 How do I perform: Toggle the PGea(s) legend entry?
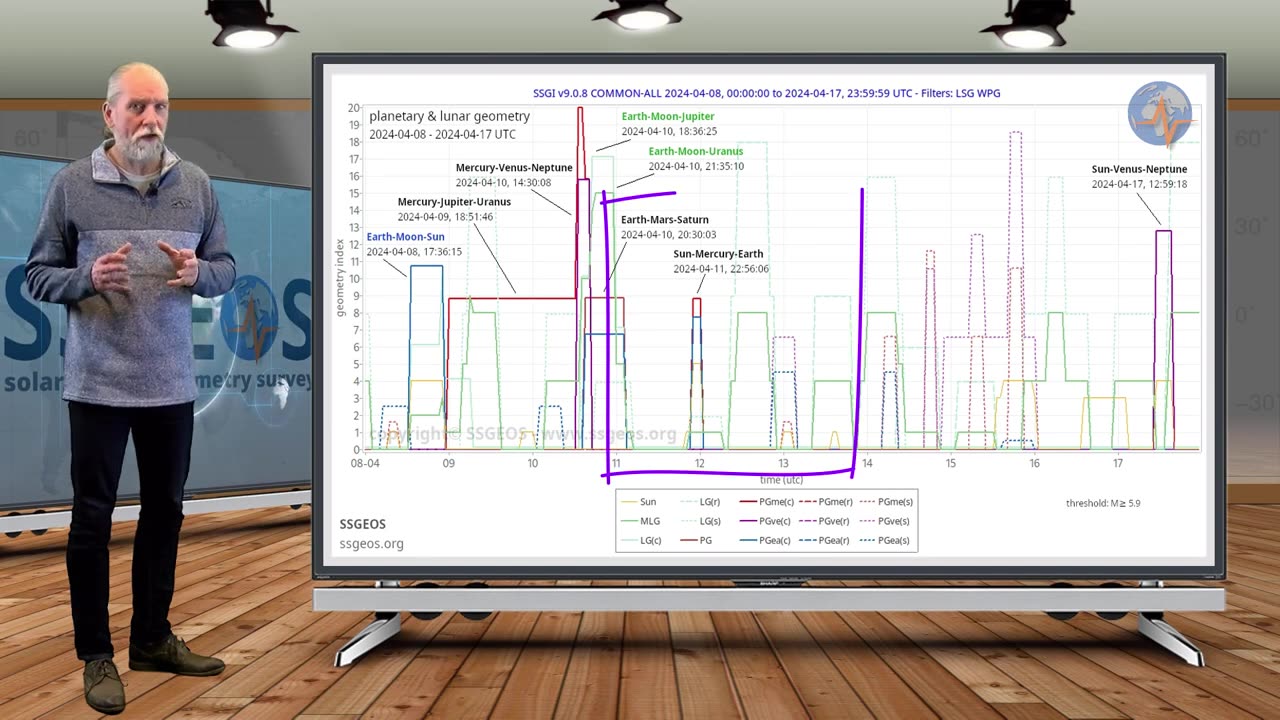pyautogui.click(x=886, y=540)
